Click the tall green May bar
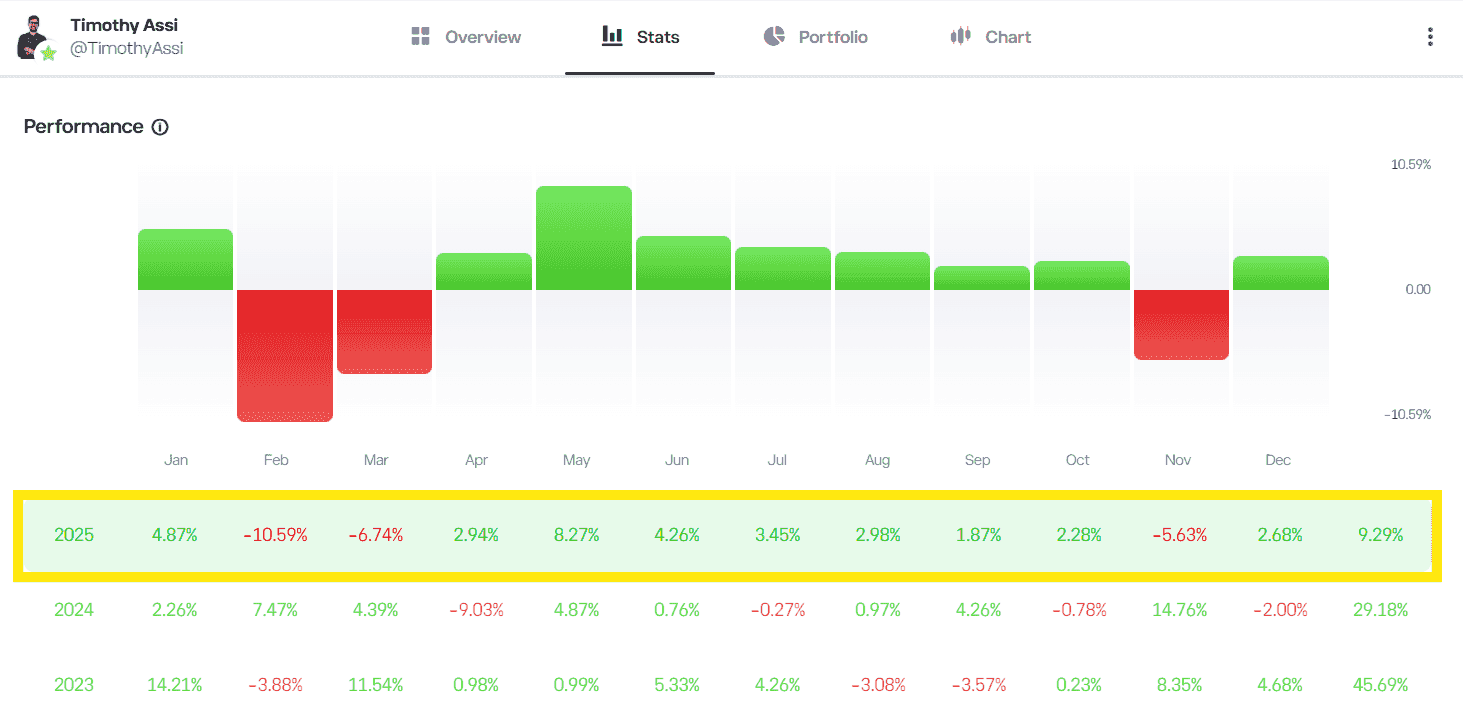Viewport: 1463px width, 728px height. click(x=584, y=238)
